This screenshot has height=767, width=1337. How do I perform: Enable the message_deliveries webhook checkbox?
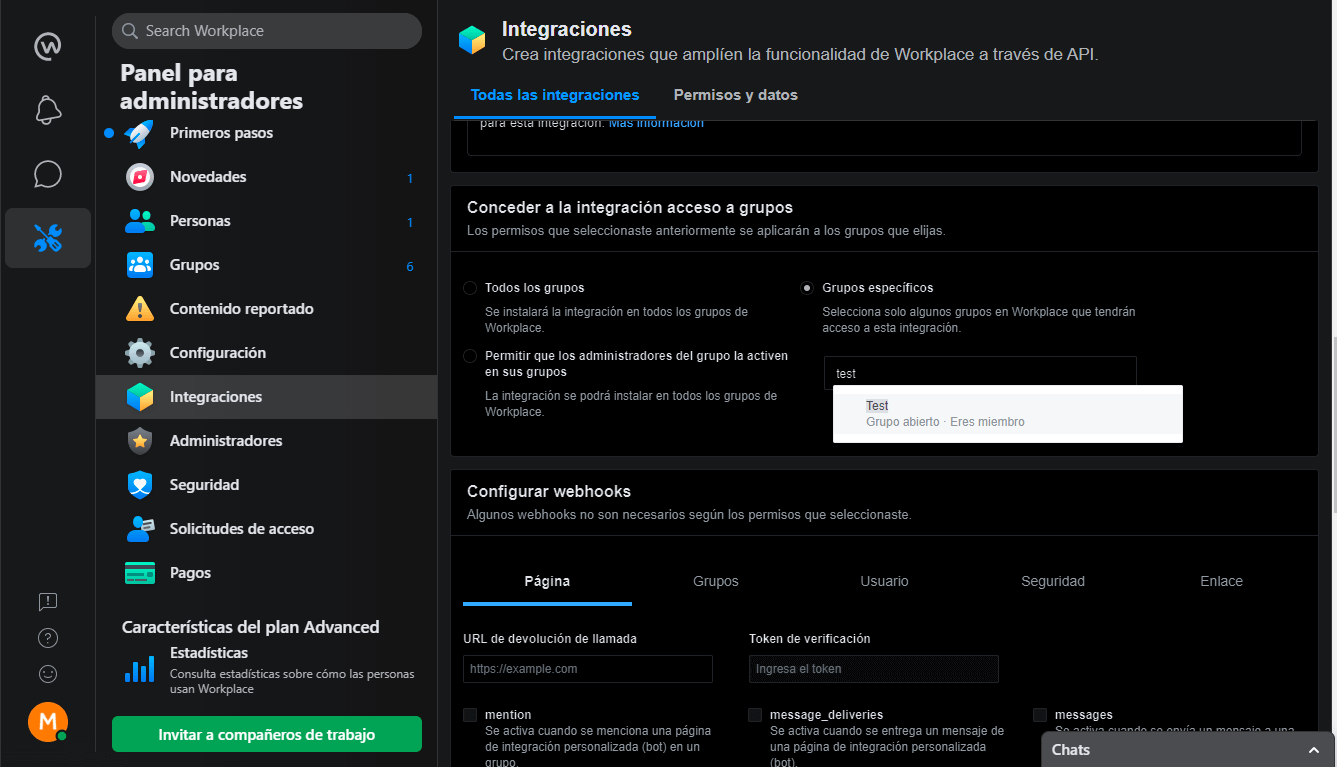pos(755,715)
